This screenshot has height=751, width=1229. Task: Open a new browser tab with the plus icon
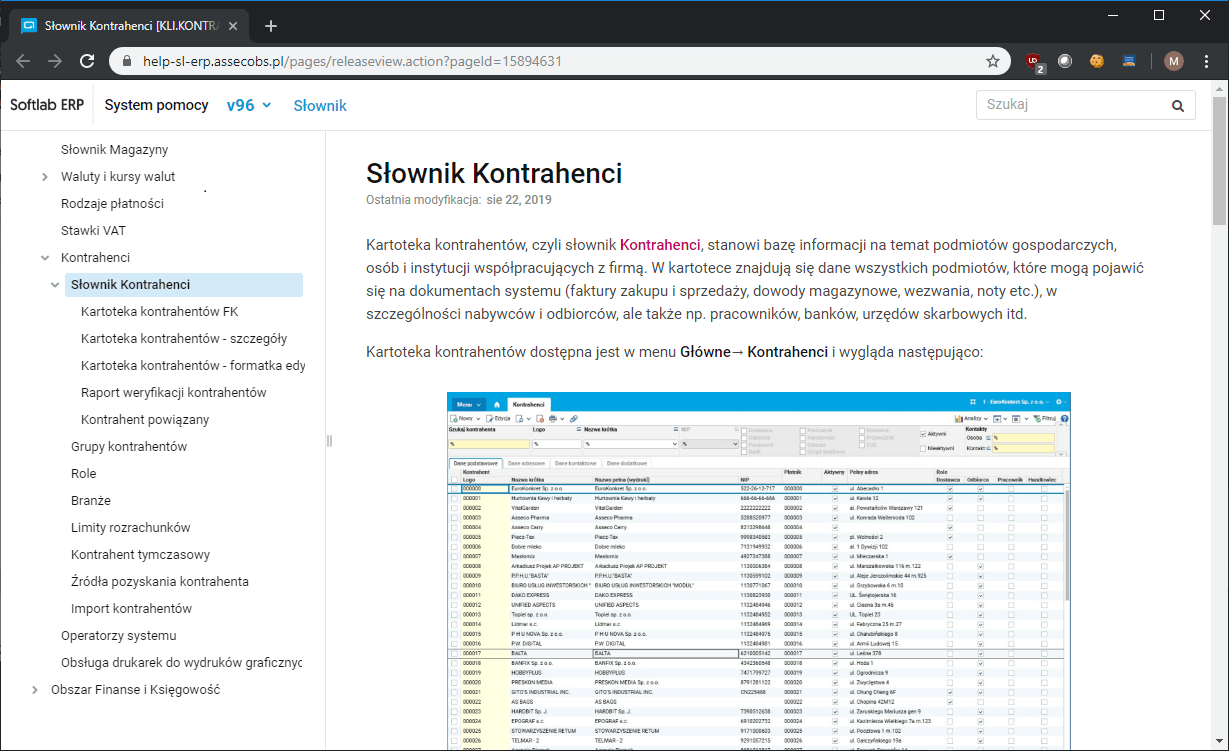[270, 26]
